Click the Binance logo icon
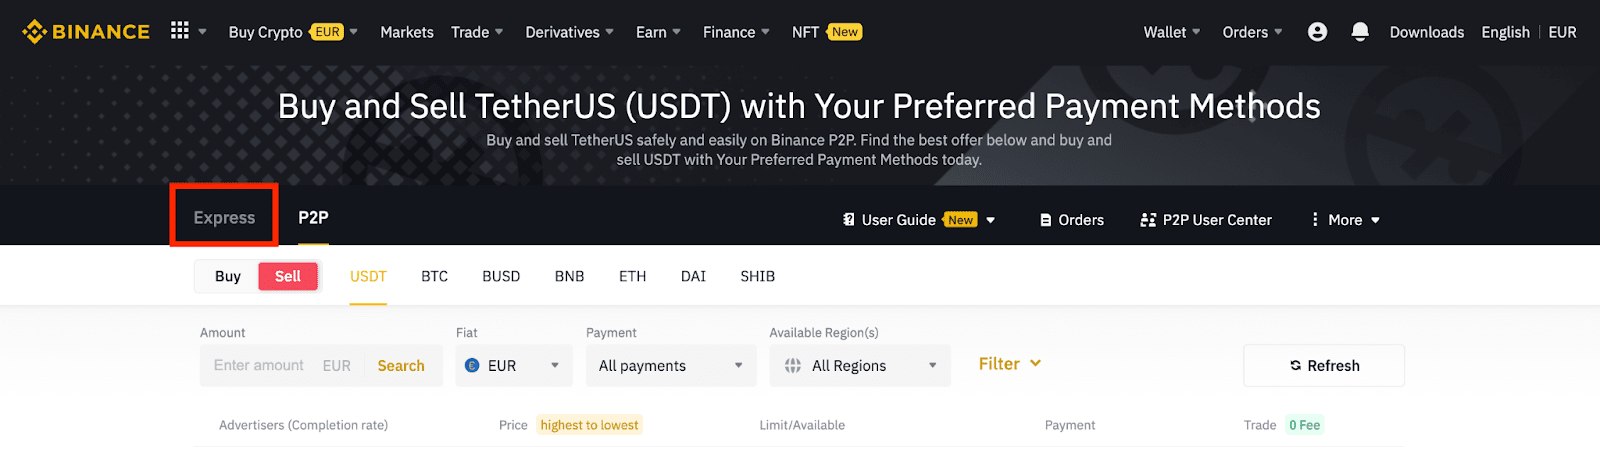The height and width of the screenshot is (453, 1600). (x=35, y=32)
